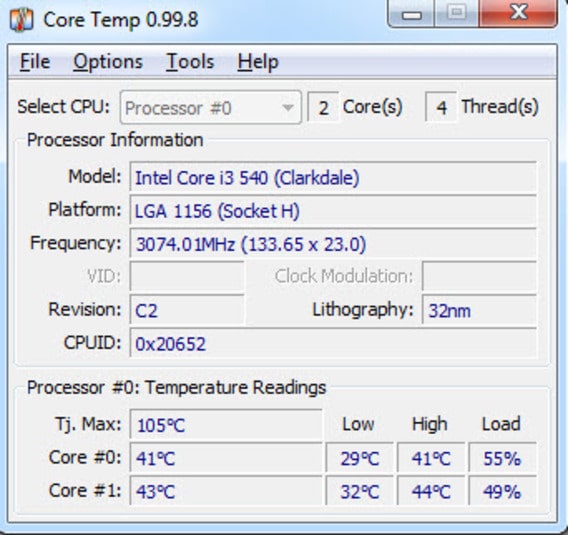Click the Core #0 load value 55%
The height and width of the screenshot is (535, 568).
coord(502,457)
